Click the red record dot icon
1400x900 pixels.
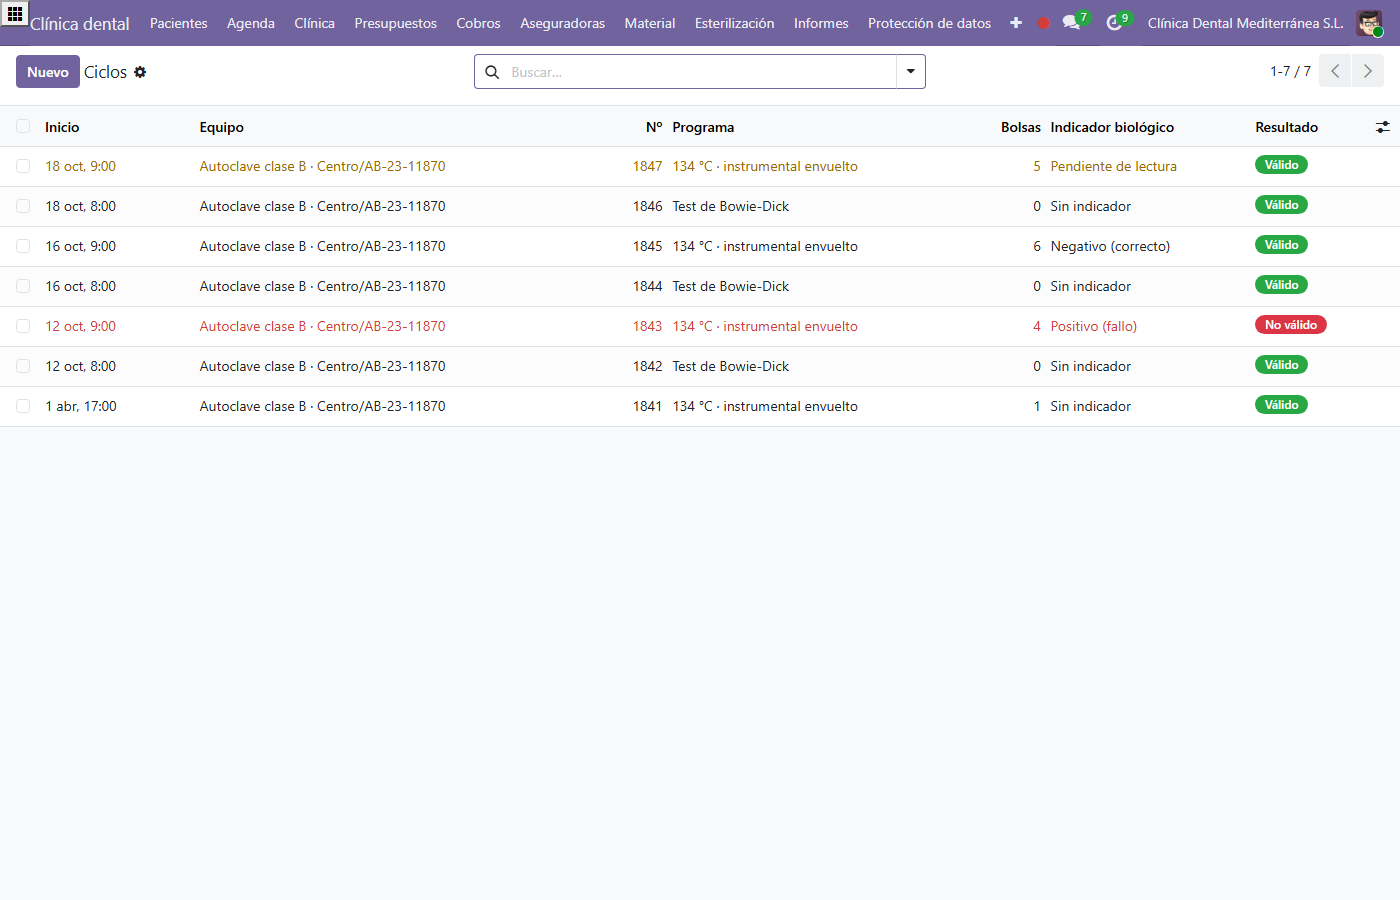pyautogui.click(x=1044, y=23)
